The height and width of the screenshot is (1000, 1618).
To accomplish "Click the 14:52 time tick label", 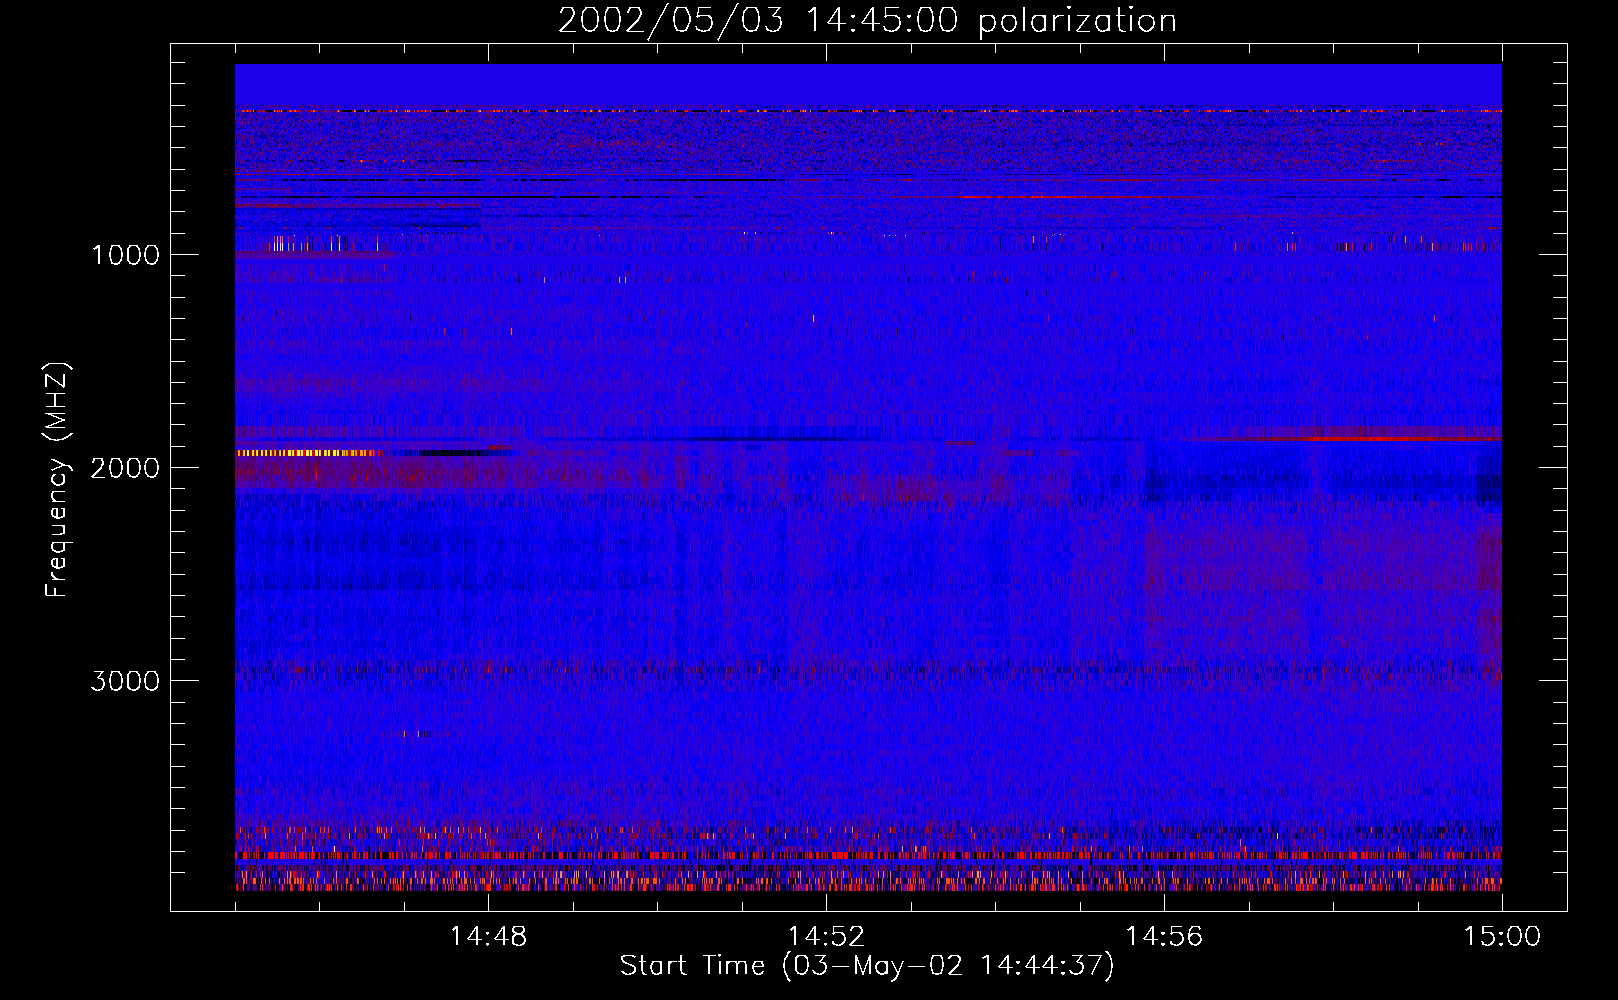I will [x=826, y=937].
